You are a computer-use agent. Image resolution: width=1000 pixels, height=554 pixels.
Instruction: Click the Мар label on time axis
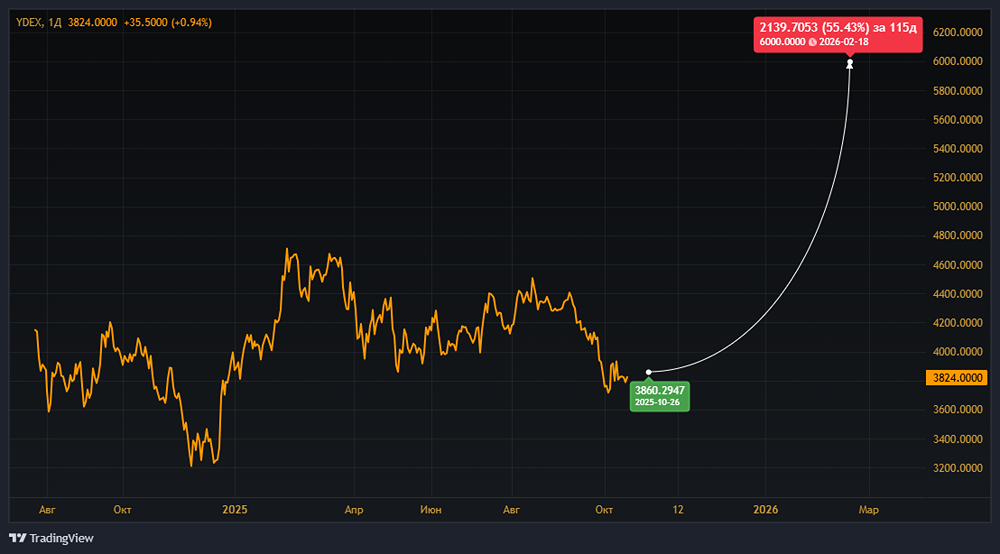click(x=869, y=510)
